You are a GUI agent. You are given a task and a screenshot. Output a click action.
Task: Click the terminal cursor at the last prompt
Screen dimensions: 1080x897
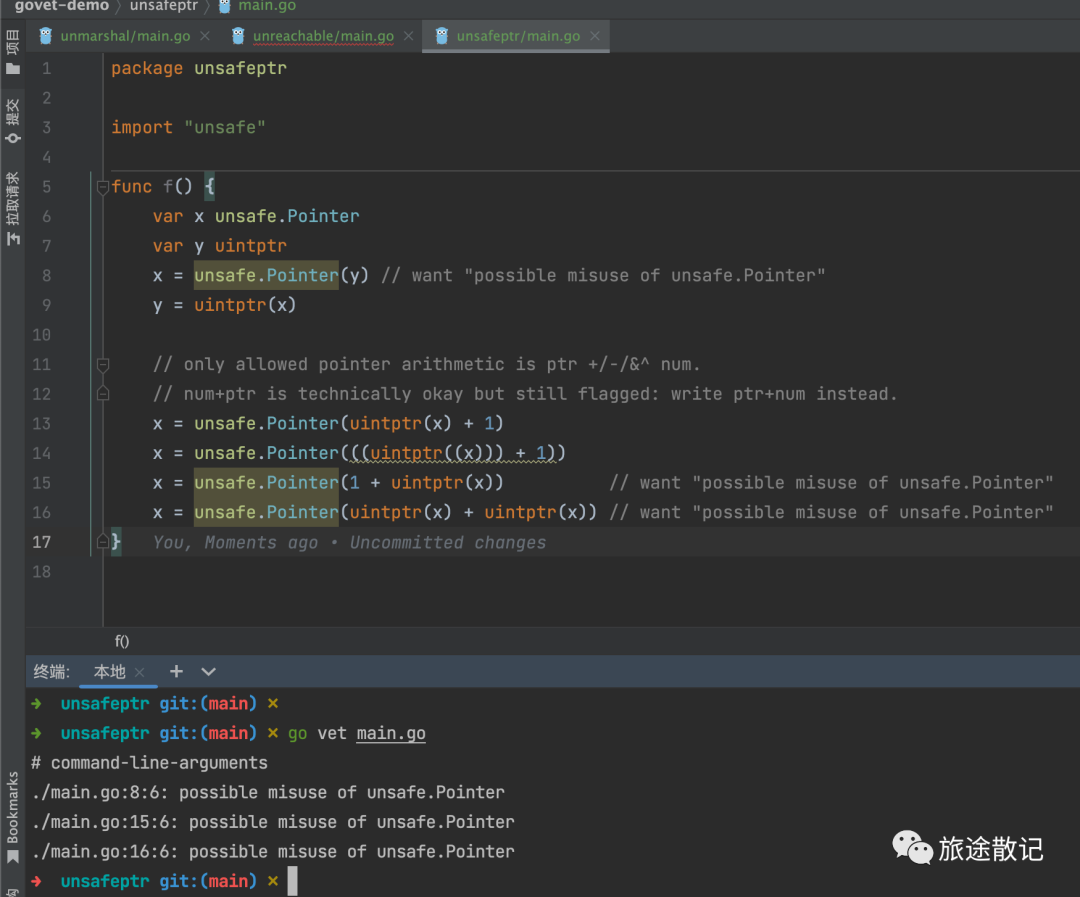293,881
